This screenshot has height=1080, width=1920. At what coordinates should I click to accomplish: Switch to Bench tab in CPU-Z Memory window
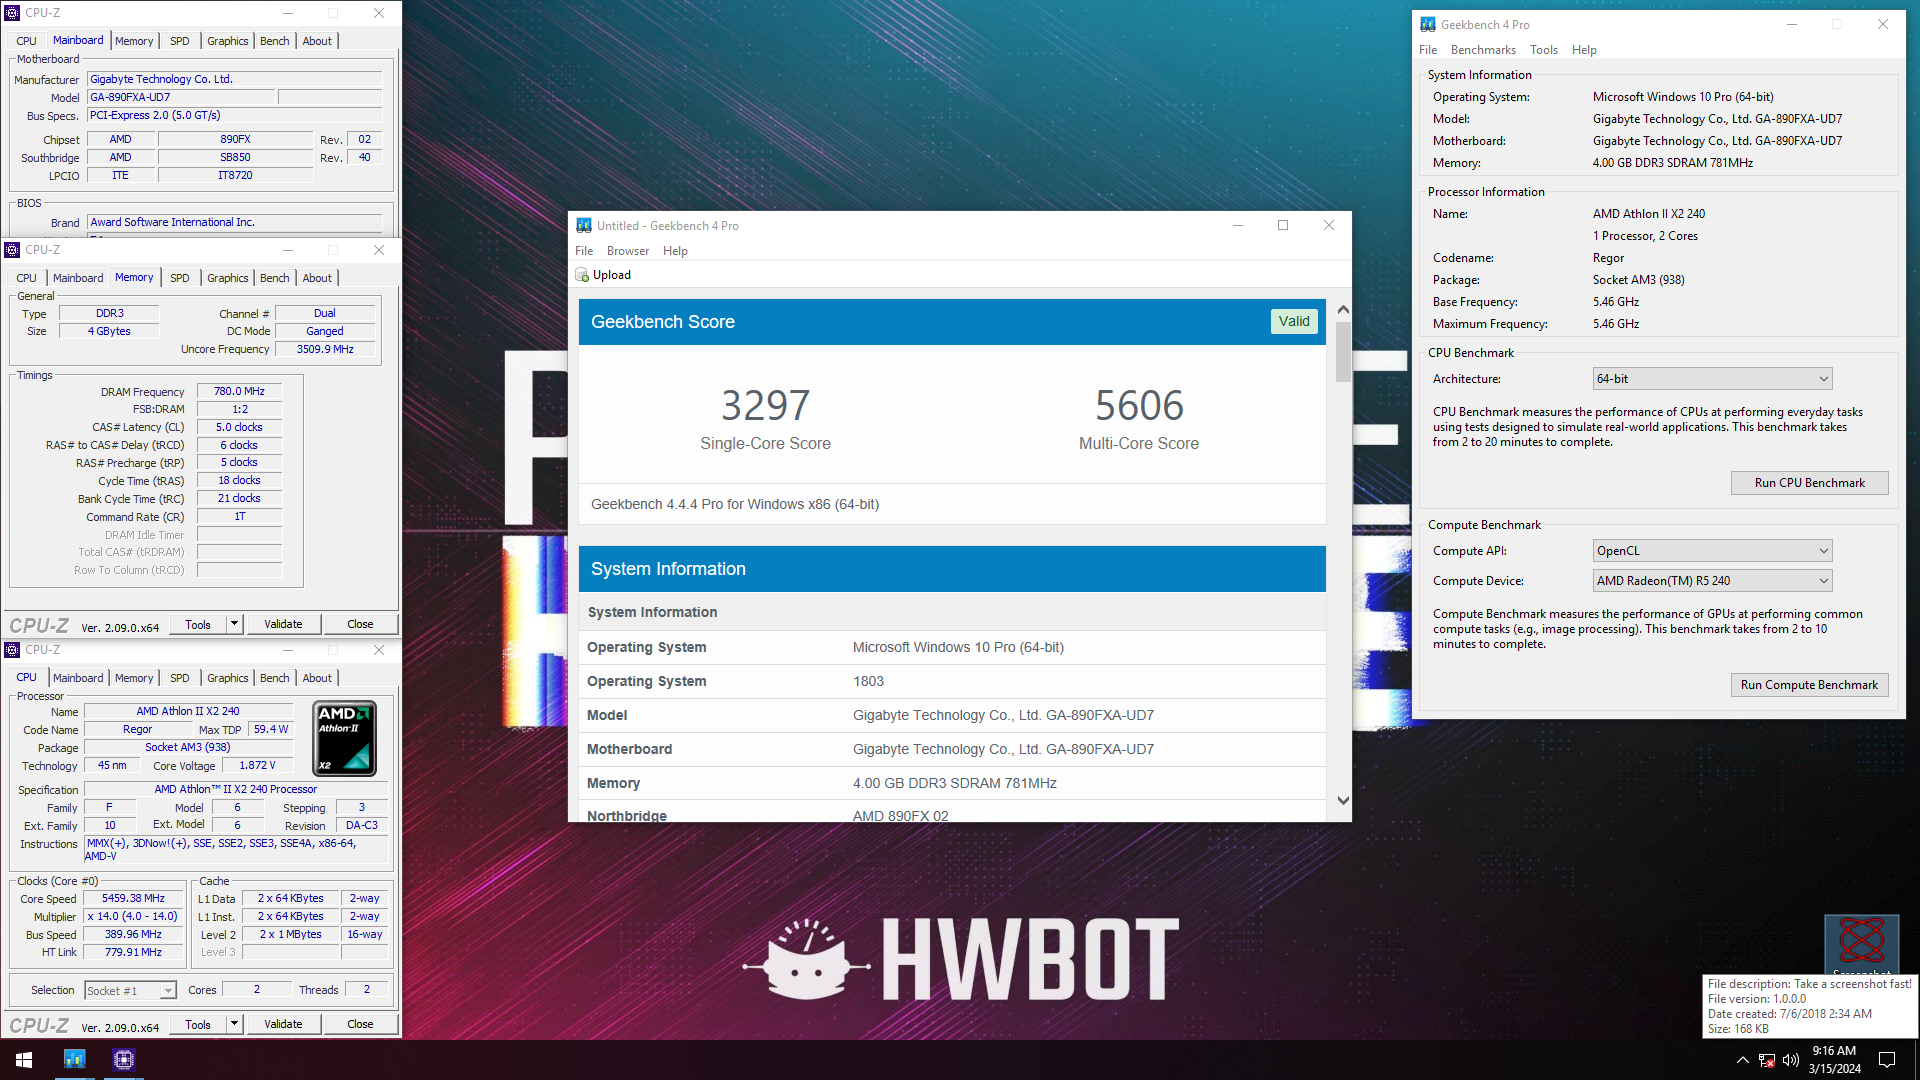click(275, 278)
